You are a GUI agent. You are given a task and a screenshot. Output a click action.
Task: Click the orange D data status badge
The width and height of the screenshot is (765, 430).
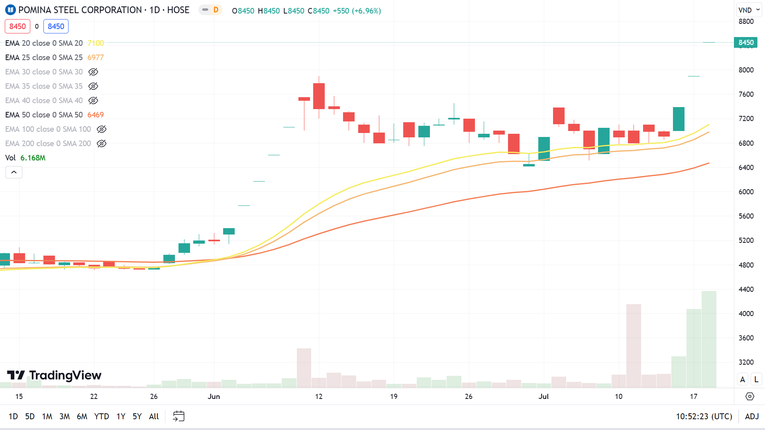(216, 10)
